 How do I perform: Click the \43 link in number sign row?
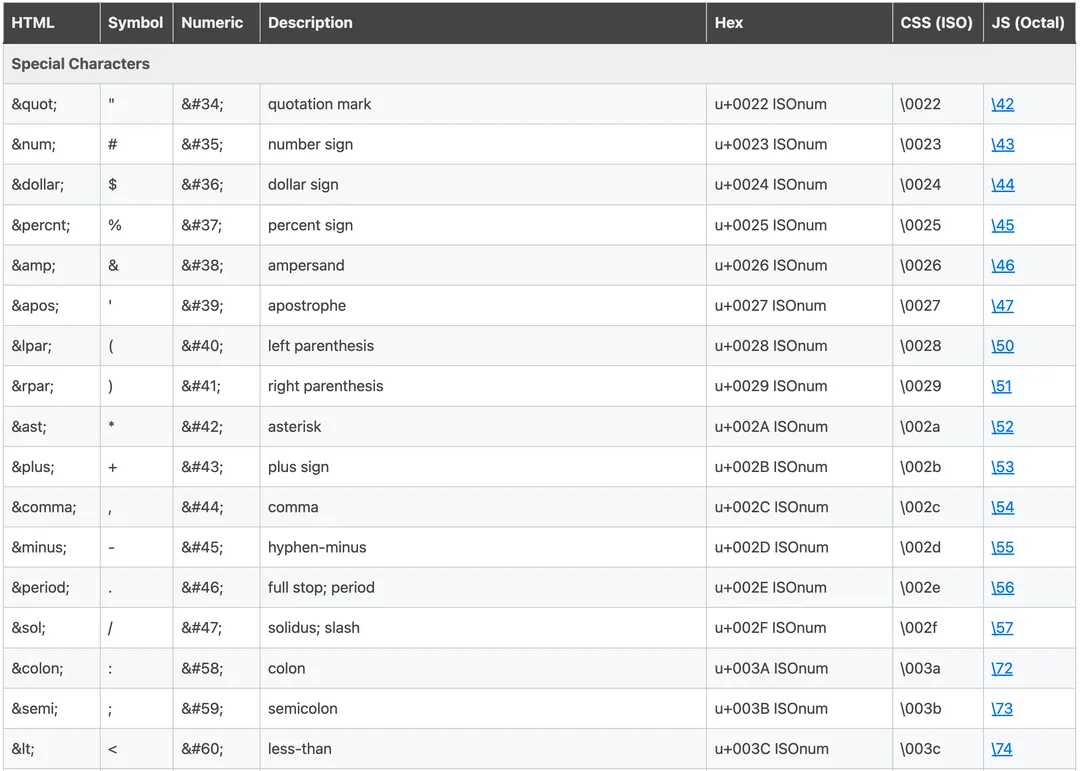click(1002, 144)
